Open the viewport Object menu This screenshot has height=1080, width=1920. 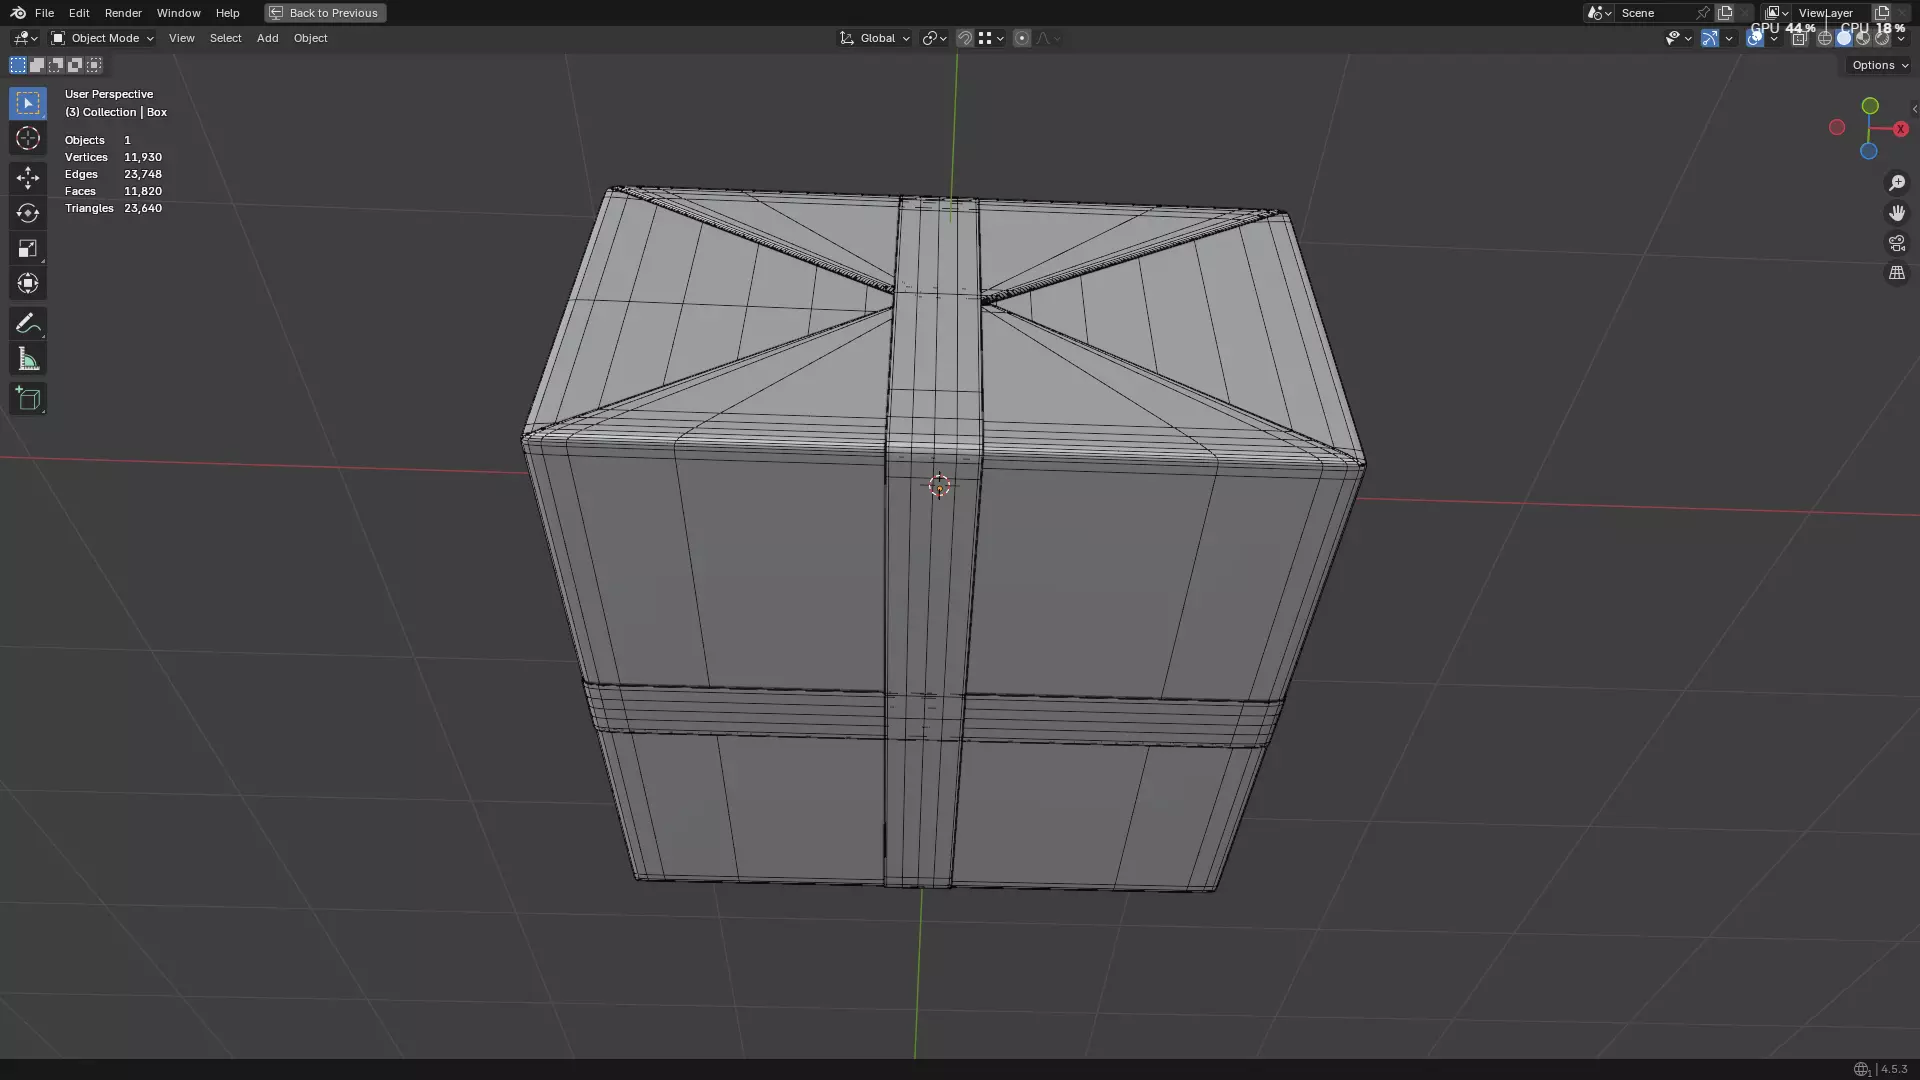310,38
